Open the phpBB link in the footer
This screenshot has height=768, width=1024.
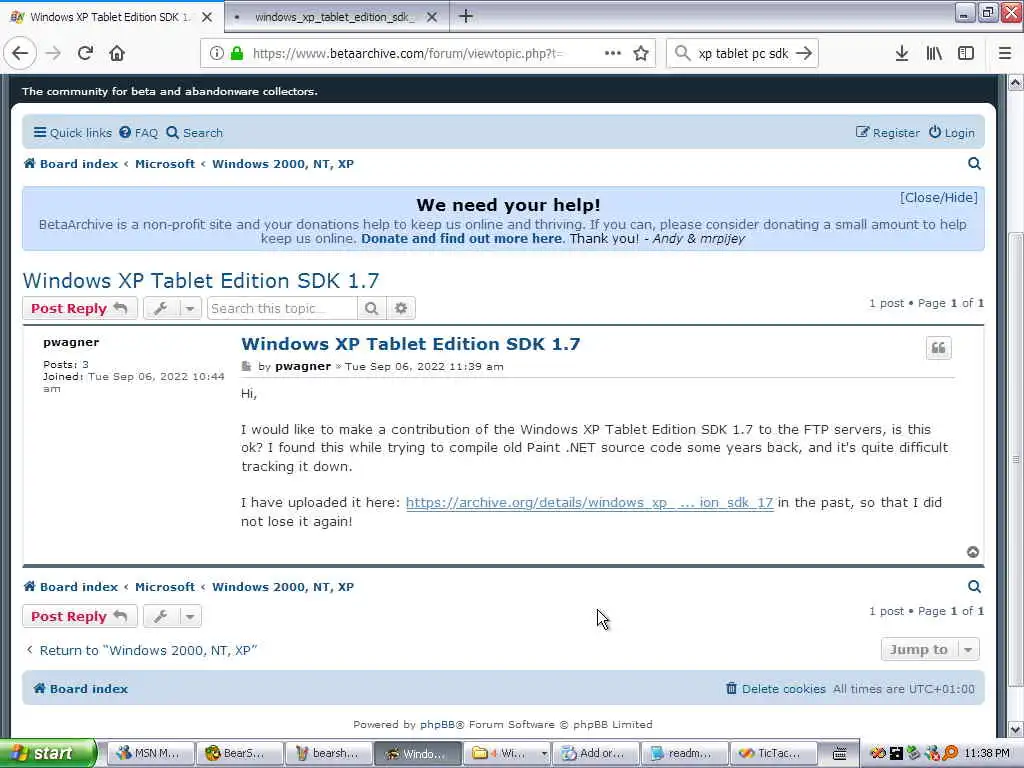point(437,724)
